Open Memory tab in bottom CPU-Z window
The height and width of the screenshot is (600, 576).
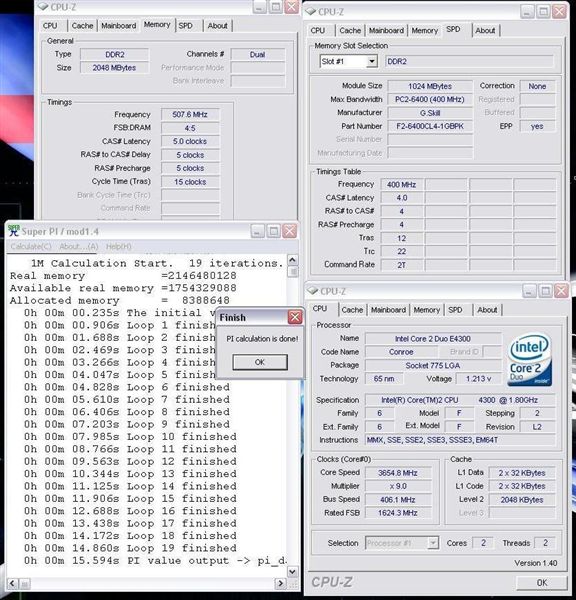tap(426, 310)
